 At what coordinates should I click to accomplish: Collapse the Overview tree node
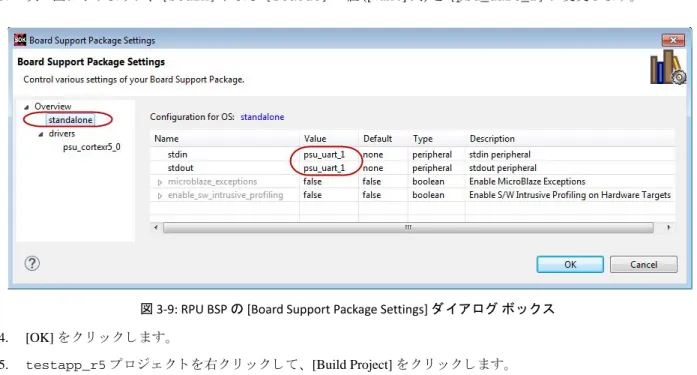27,107
